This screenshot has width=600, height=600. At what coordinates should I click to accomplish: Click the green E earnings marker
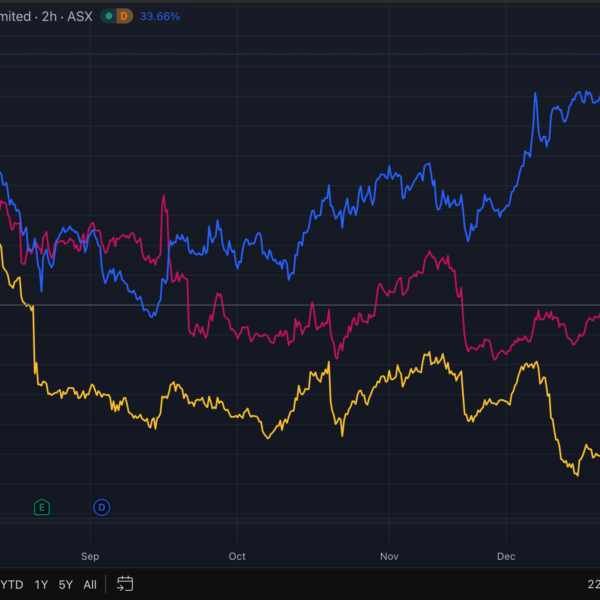pos(41,507)
